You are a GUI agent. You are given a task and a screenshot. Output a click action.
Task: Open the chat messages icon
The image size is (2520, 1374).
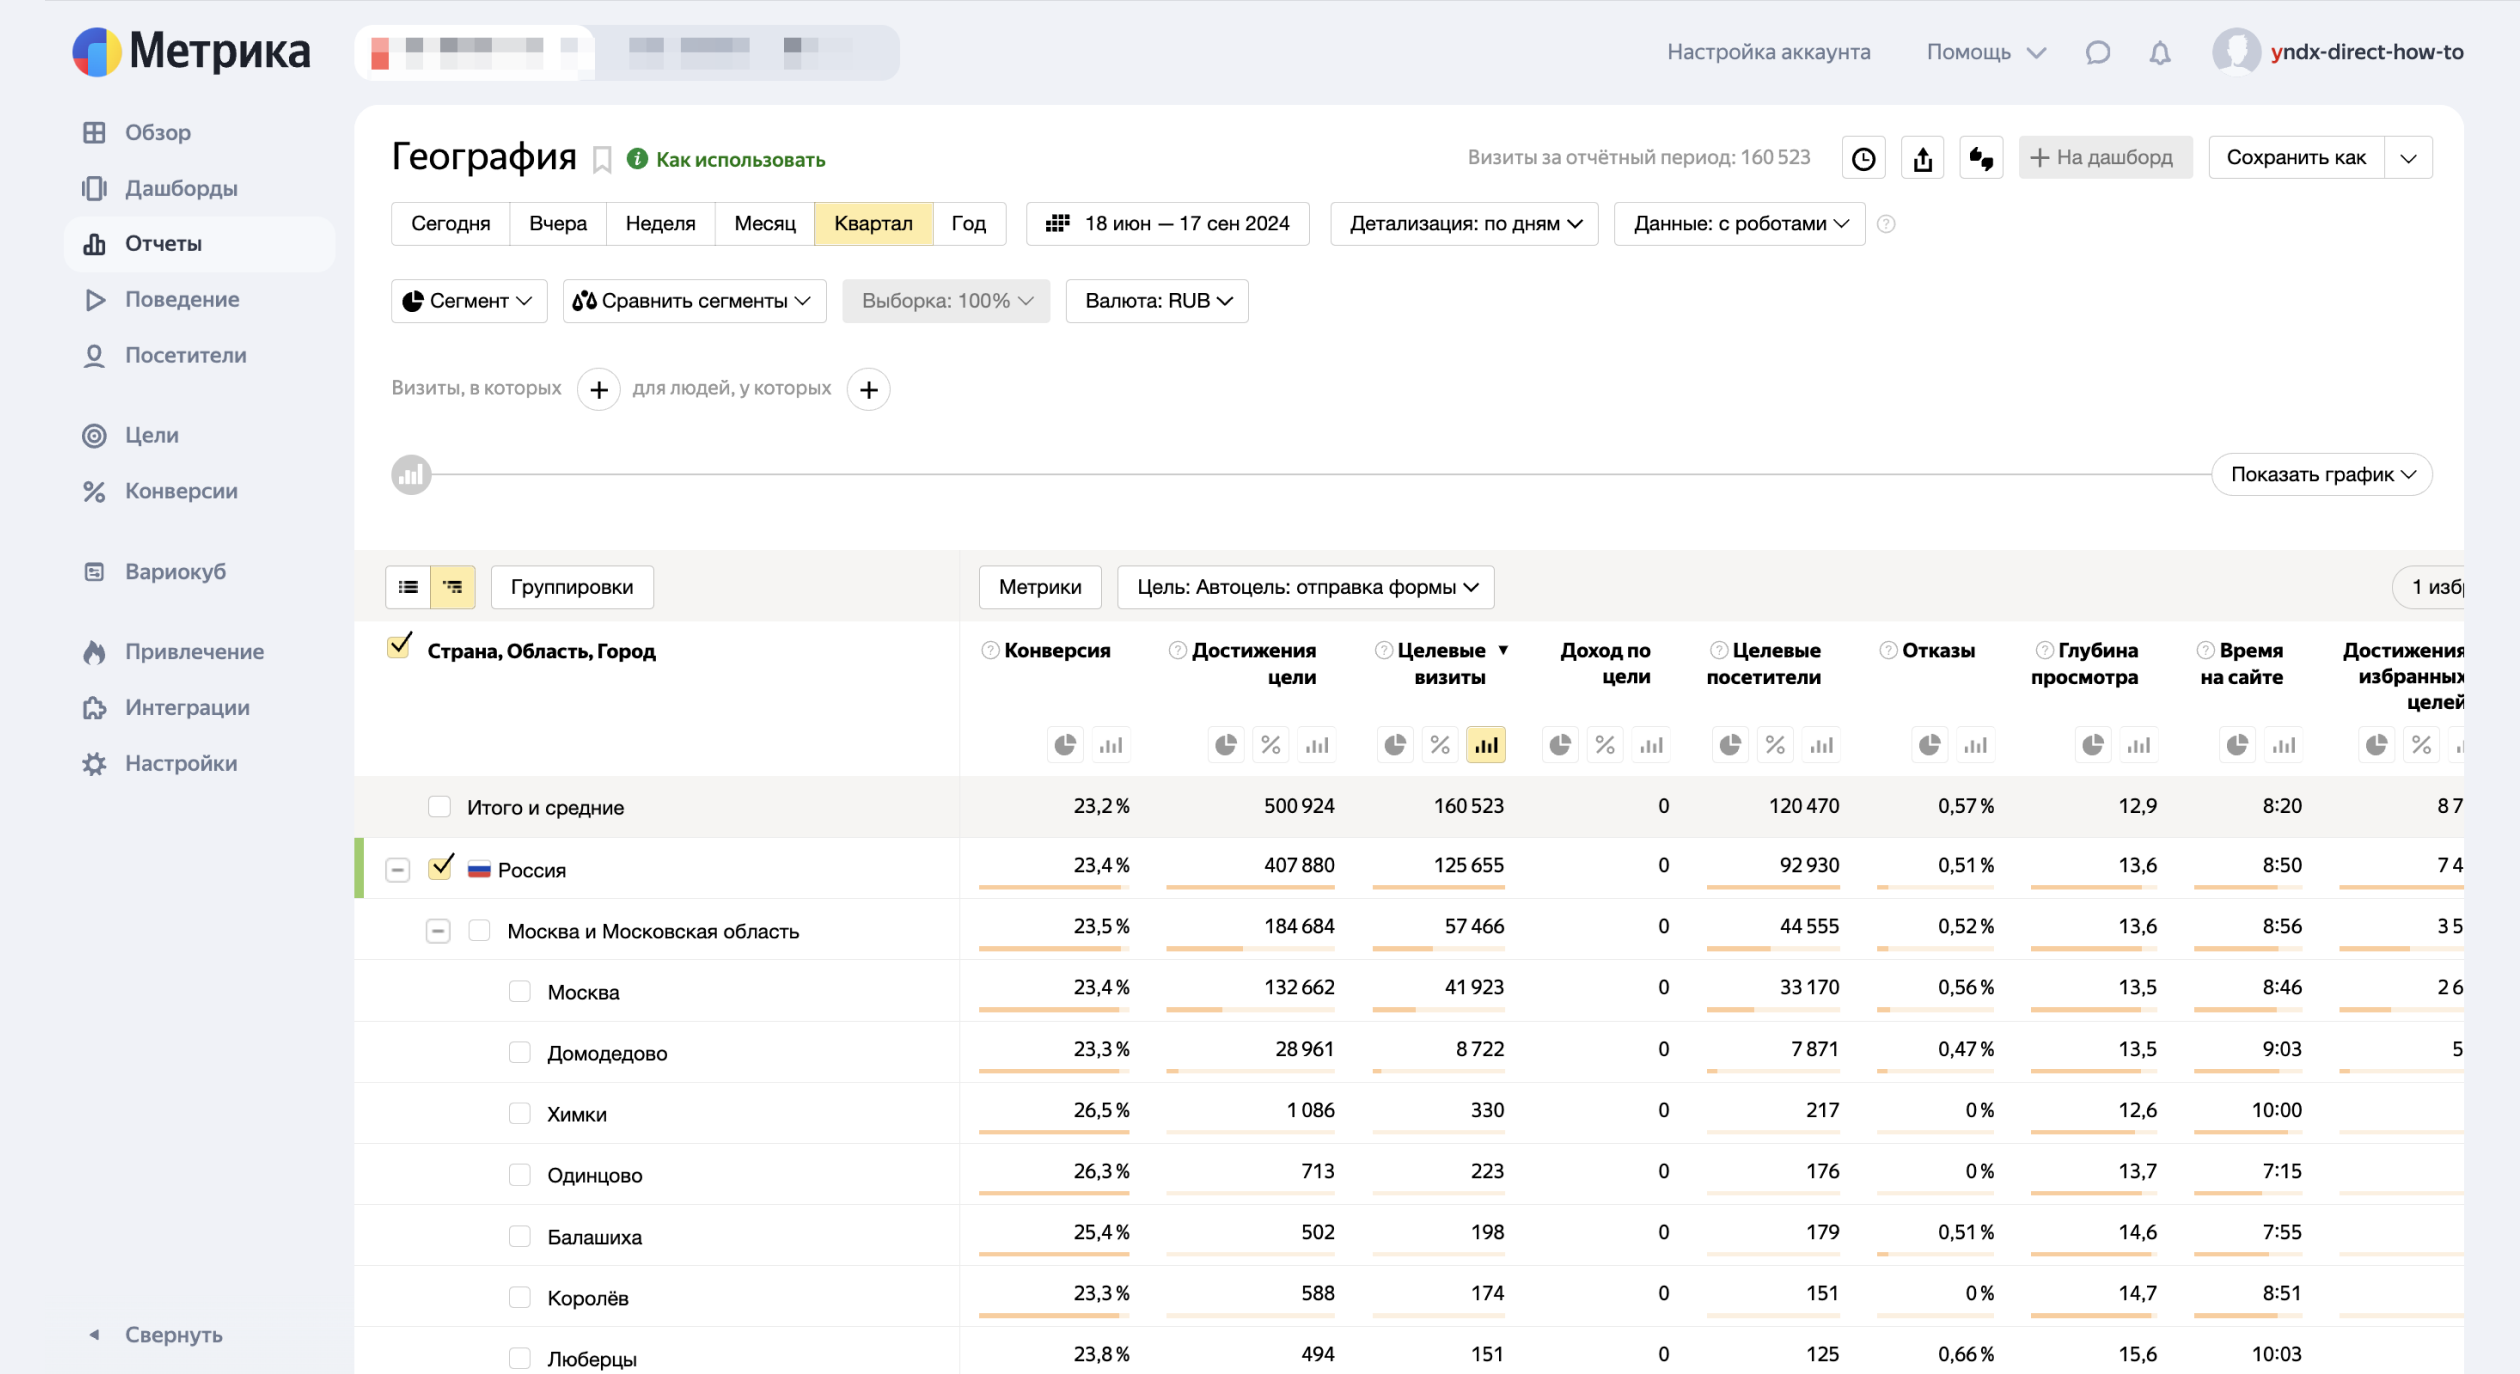coord(2097,53)
